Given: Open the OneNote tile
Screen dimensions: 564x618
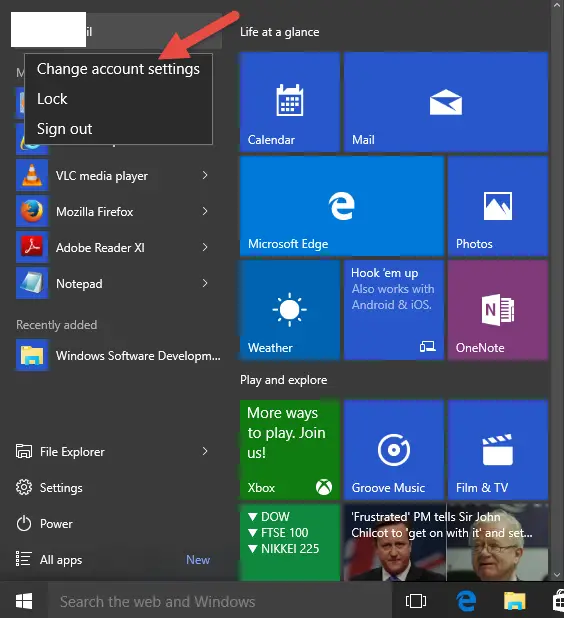Looking at the screenshot, I should (498, 310).
